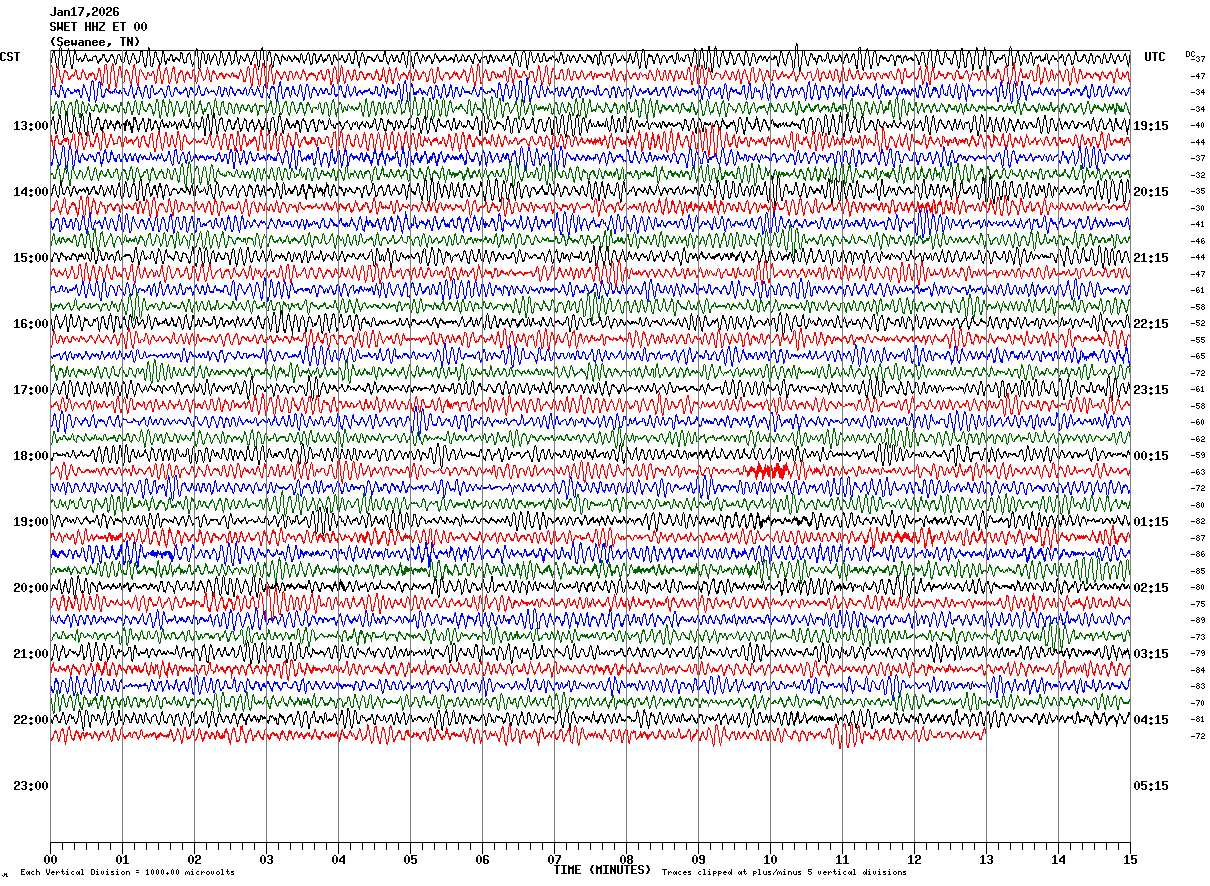1210x886 pixels.
Task: Click minute tick label 10 on the axis
Action: click(770, 859)
